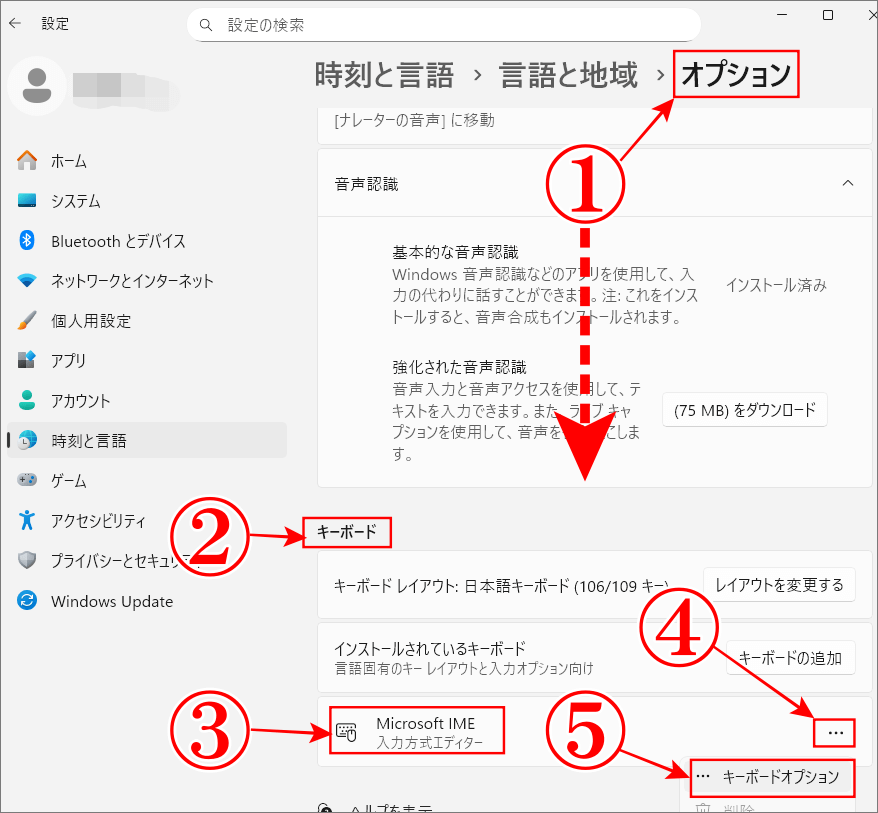Open the ellipsis menu for Microsoft IME
This screenshot has height=813, width=878.
click(x=835, y=731)
